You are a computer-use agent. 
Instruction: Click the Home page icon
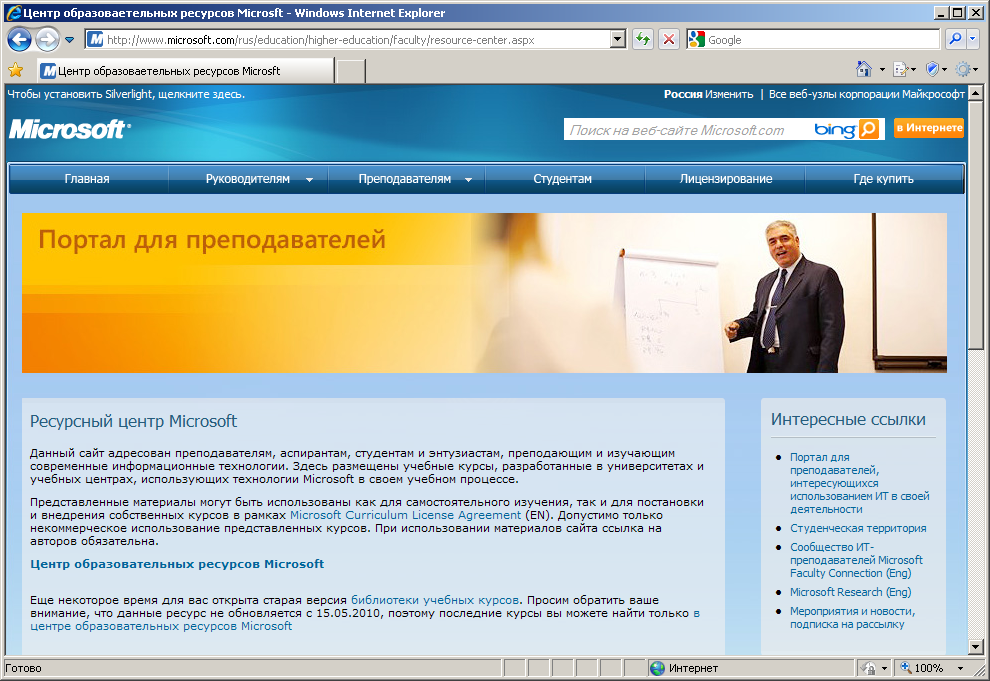(x=864, y=69)
